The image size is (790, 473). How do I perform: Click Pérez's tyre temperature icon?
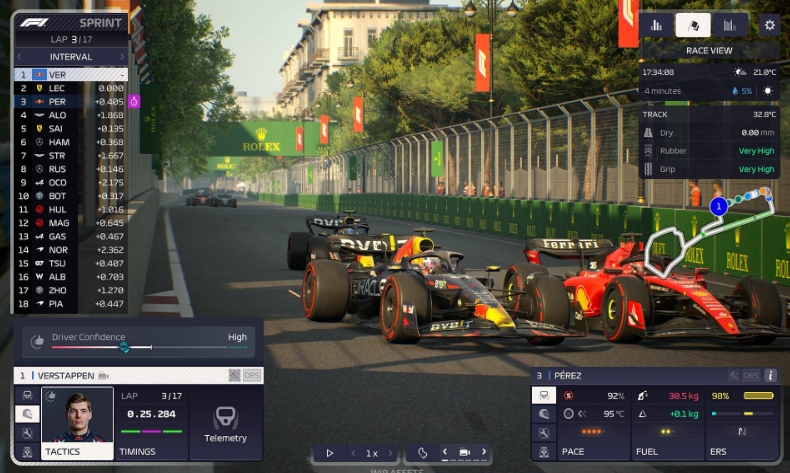[x=568, y=414]
